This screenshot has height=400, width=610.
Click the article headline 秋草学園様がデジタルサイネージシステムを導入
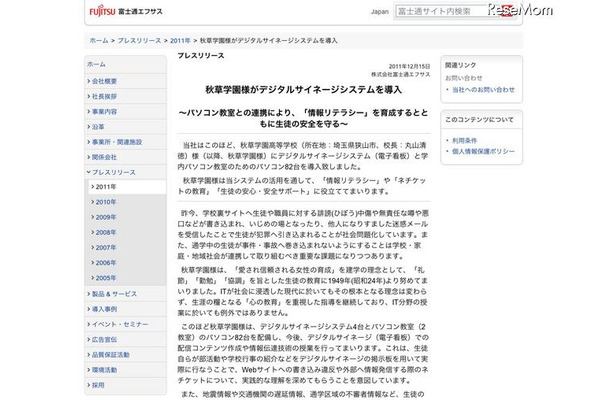tap(303, 90)
